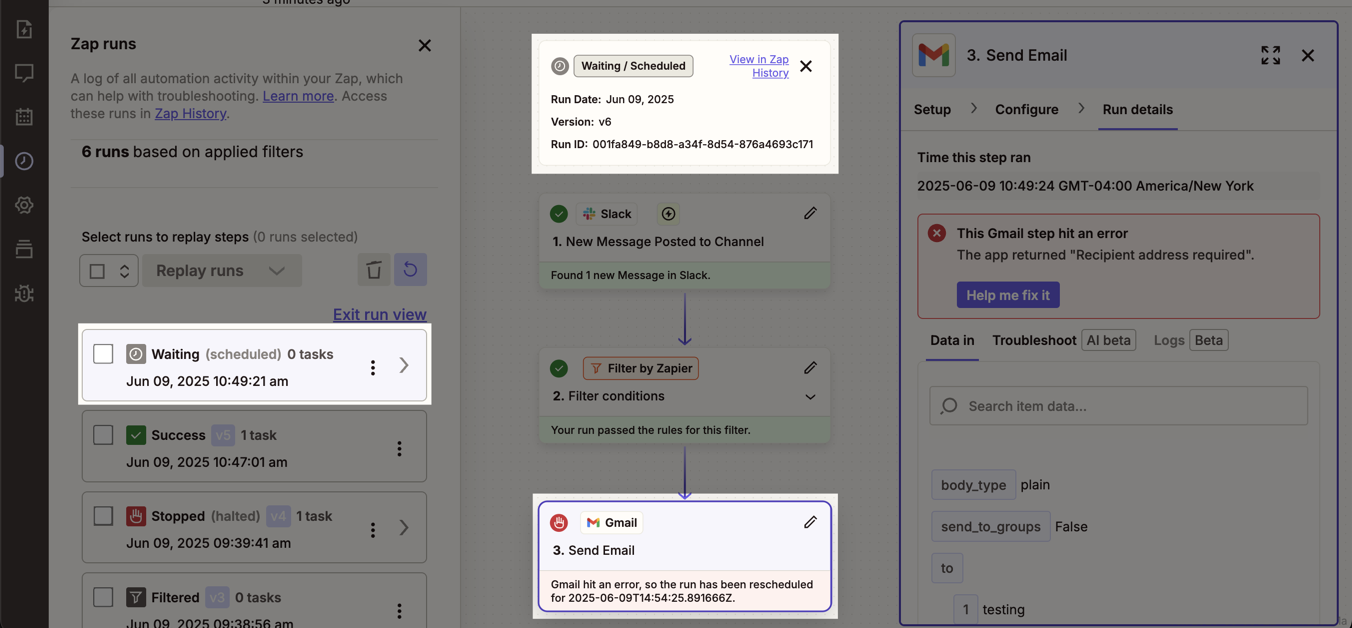
Task: Edit the Slack step with pencil icon
Action: (810, 213)
